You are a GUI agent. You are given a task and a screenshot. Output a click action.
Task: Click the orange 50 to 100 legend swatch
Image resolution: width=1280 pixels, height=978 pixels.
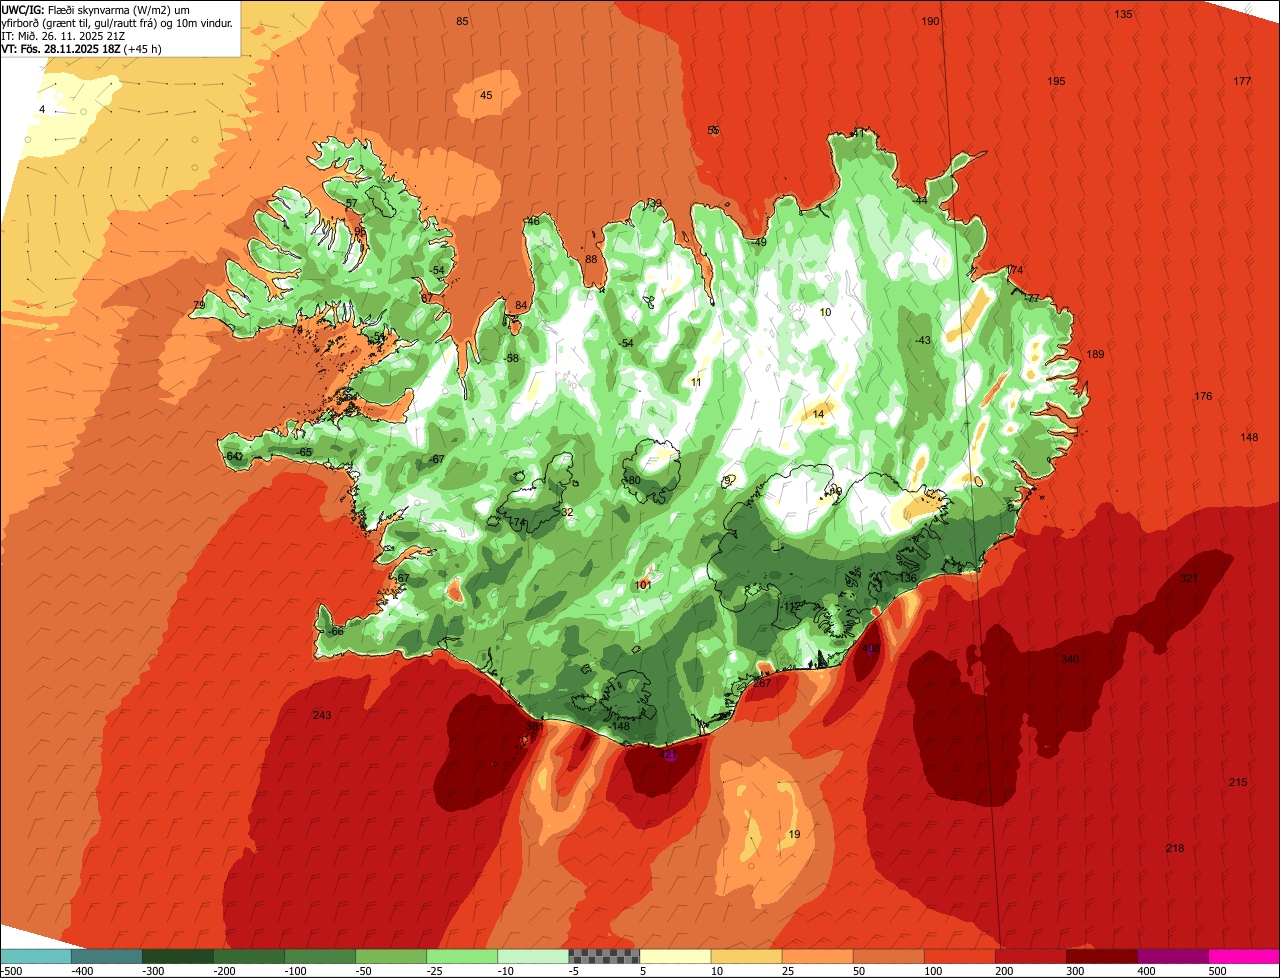pyautogui.click(x=887, y=955)
